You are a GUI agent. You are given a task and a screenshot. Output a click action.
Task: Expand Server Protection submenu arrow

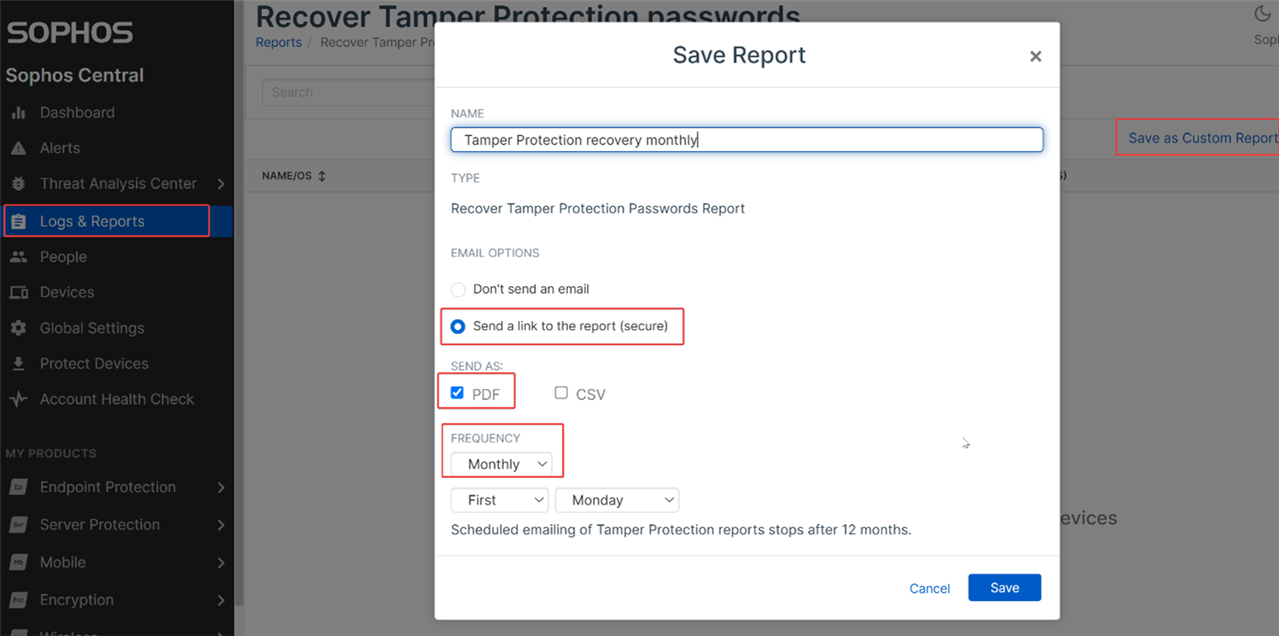(x=221, y=525)
